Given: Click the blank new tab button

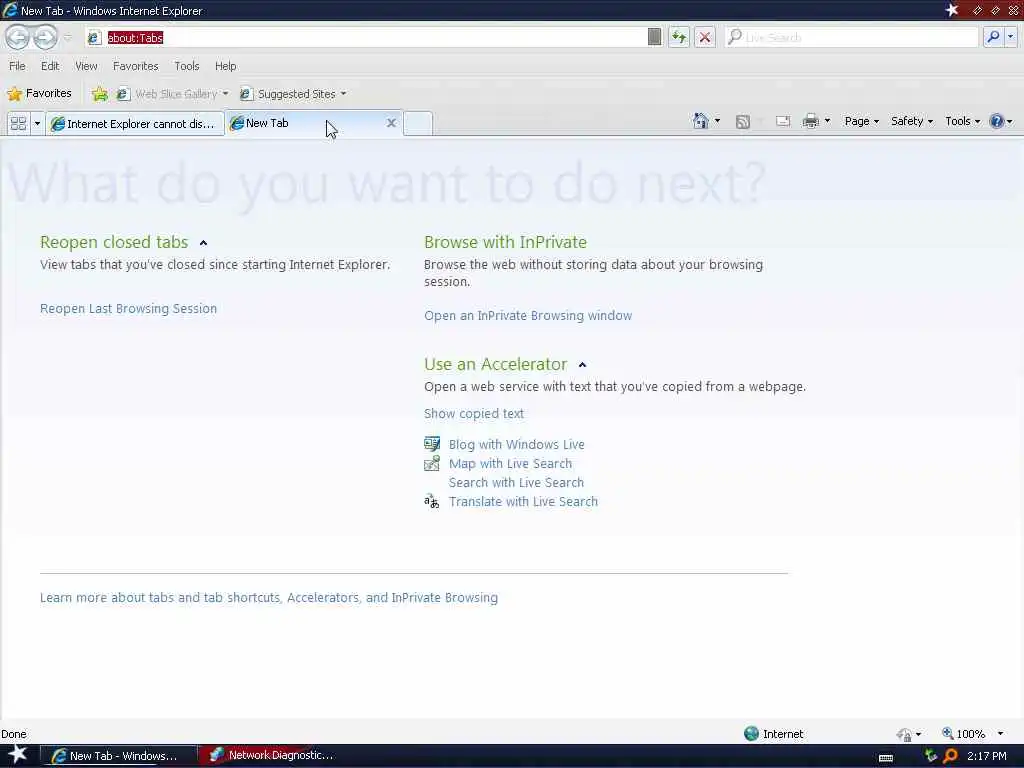Looking at the screenshot, I should 418,123.
